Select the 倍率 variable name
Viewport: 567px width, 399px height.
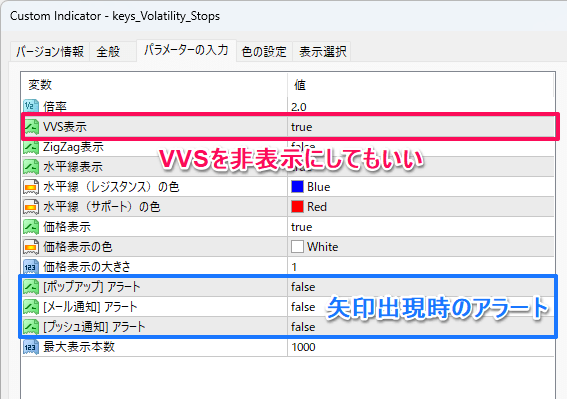pyautogui.click(x=55, y=107)
